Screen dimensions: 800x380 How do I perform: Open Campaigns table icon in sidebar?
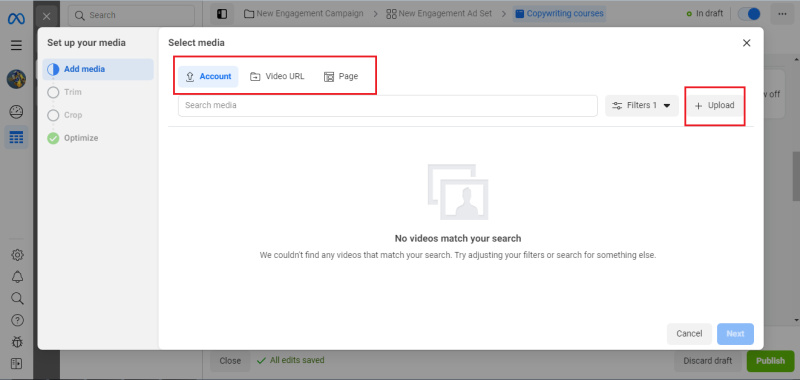pos(16,137)
